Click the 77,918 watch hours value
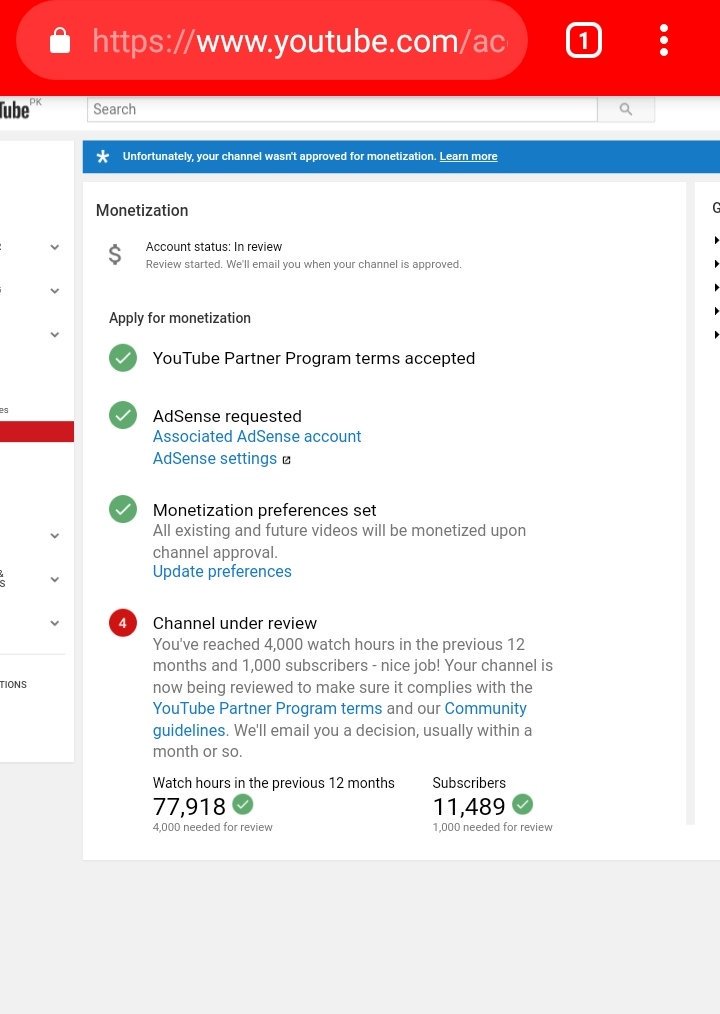720x1014 pixels. click(189, 806)
